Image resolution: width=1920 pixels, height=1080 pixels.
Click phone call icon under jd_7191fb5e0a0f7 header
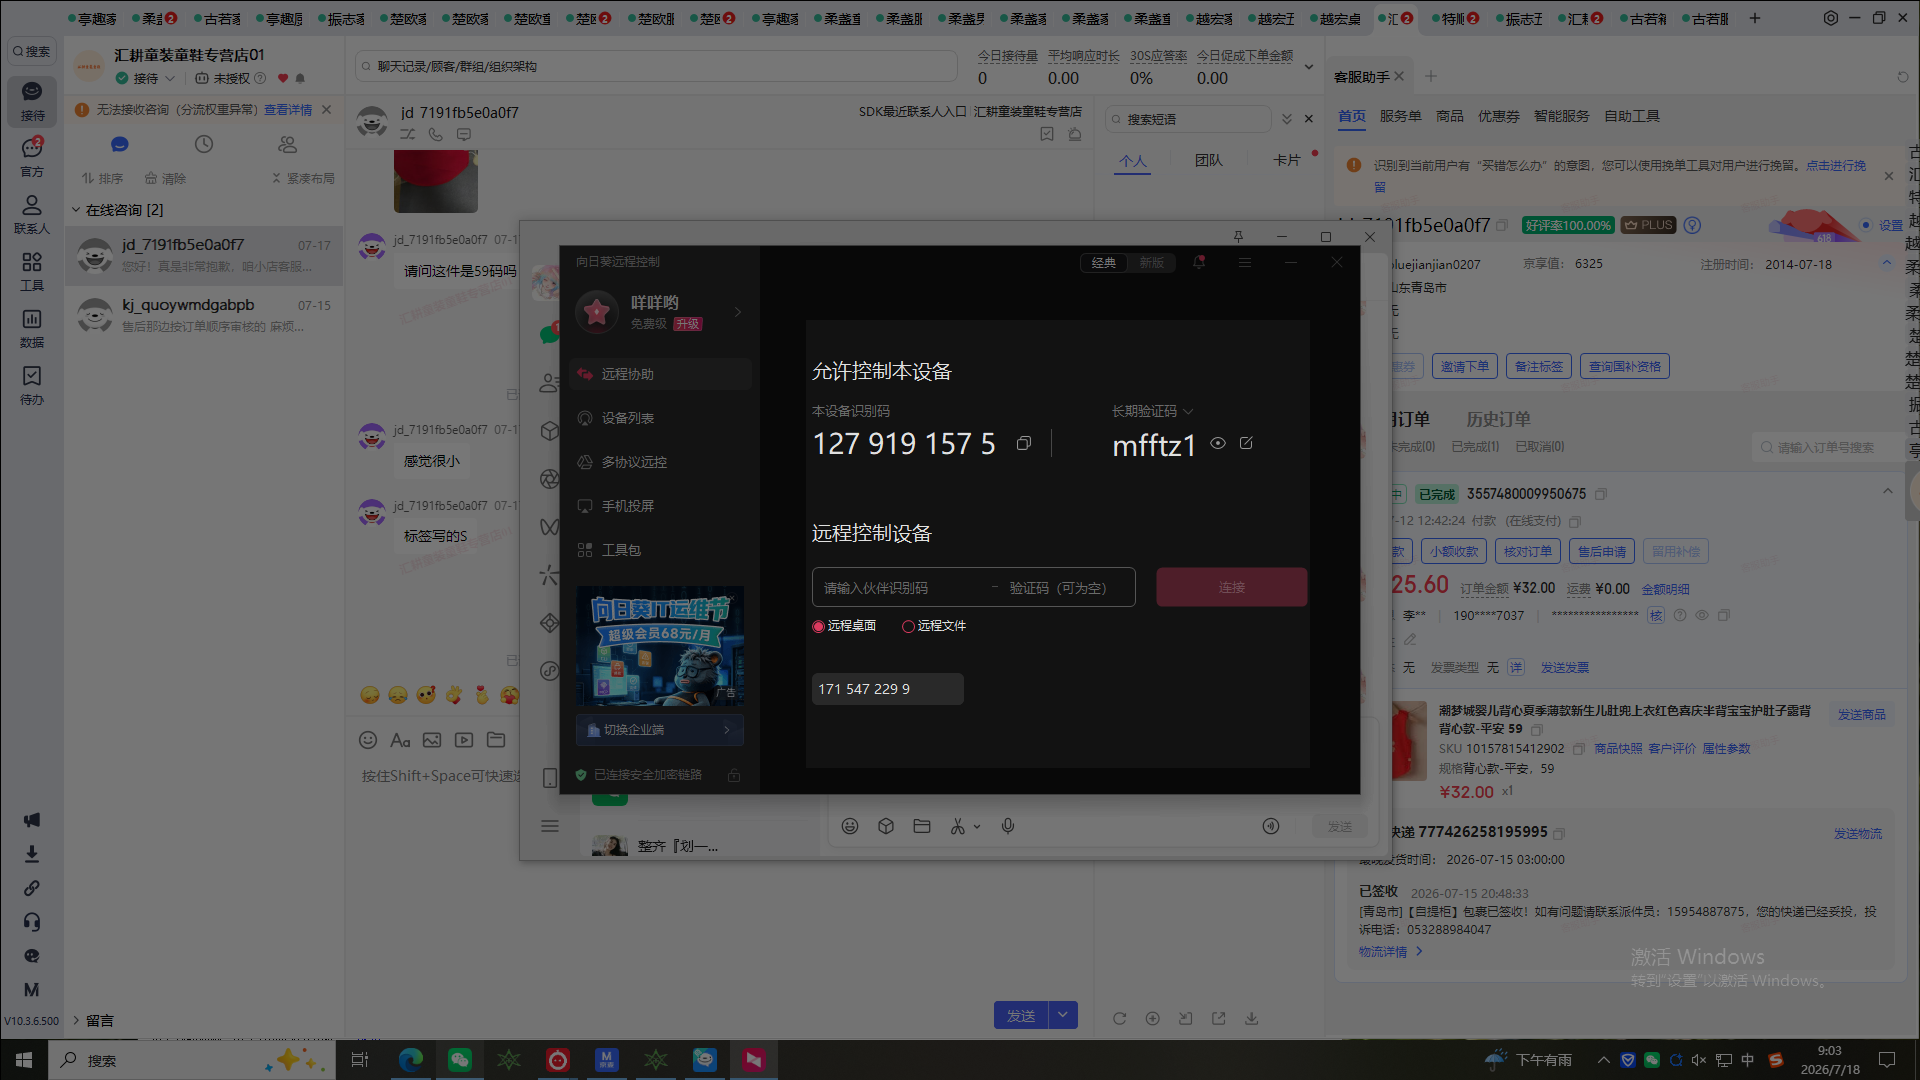pos(436,134)
